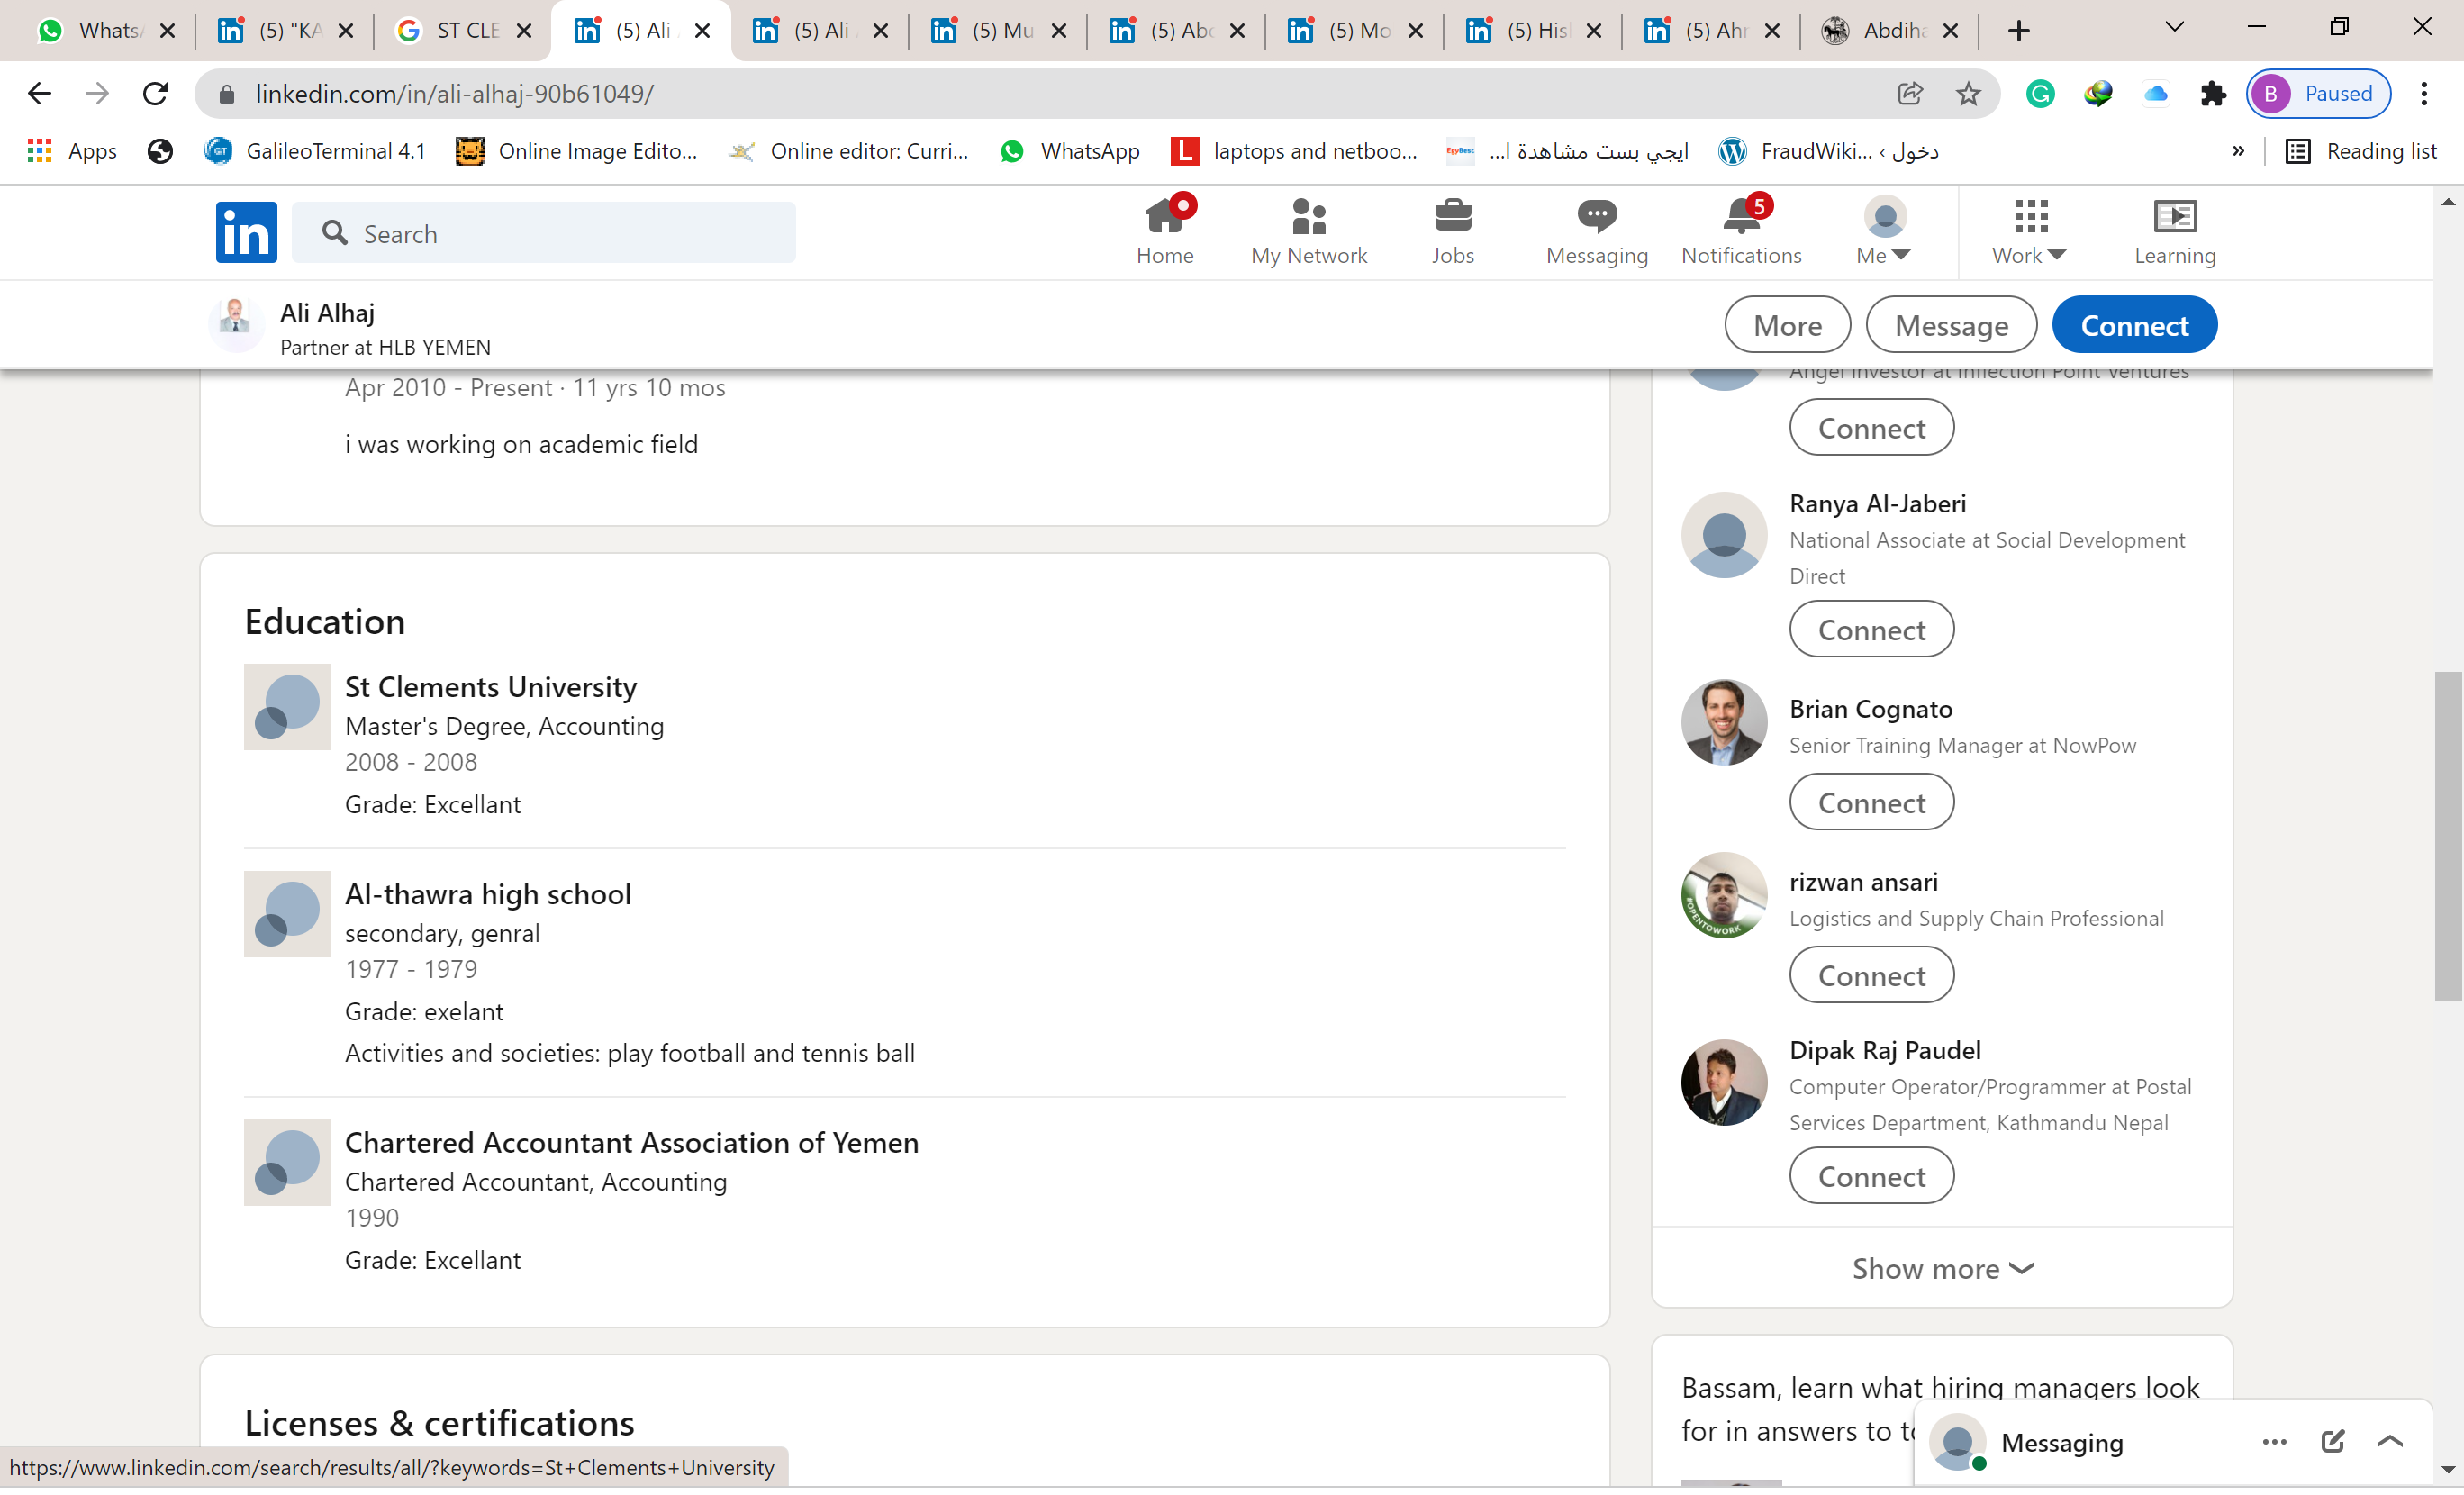Image resolution: width=2464 pixels, height=1495 pixels.
Task: Expand Show more suggested people
Action: tap(1941, 1268)
